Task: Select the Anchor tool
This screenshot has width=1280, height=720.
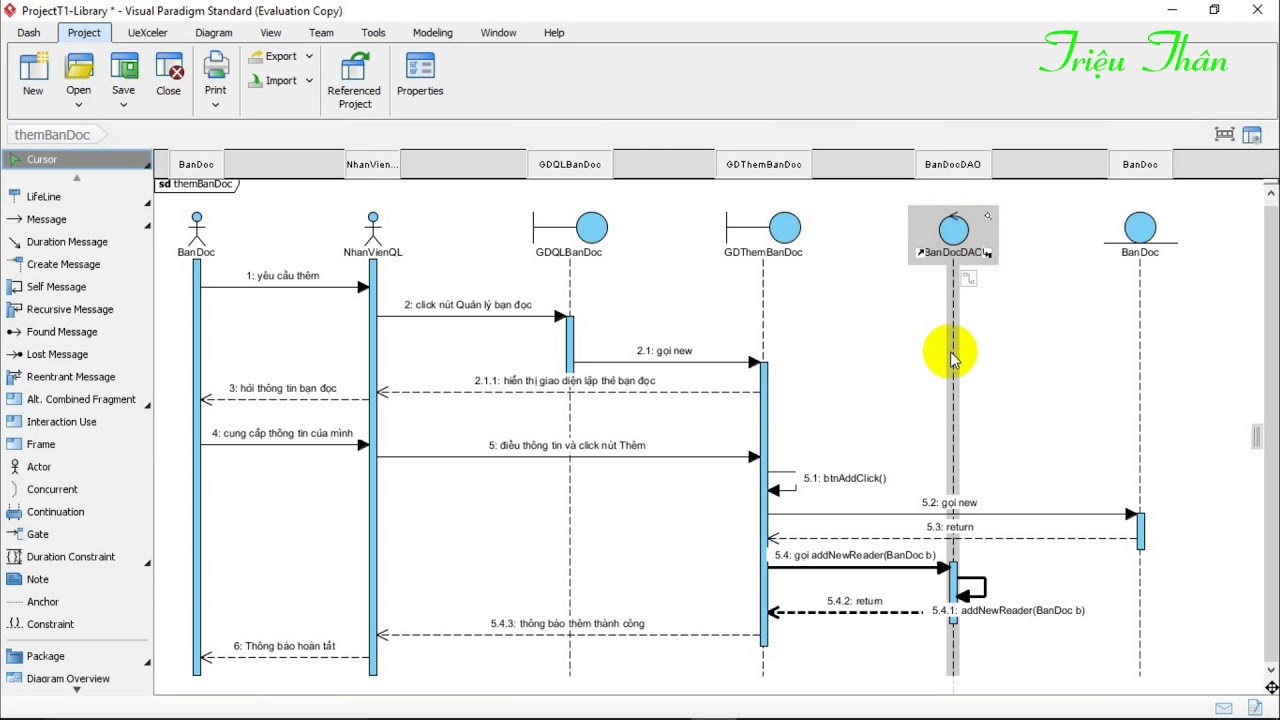Action: coord(43,602)
